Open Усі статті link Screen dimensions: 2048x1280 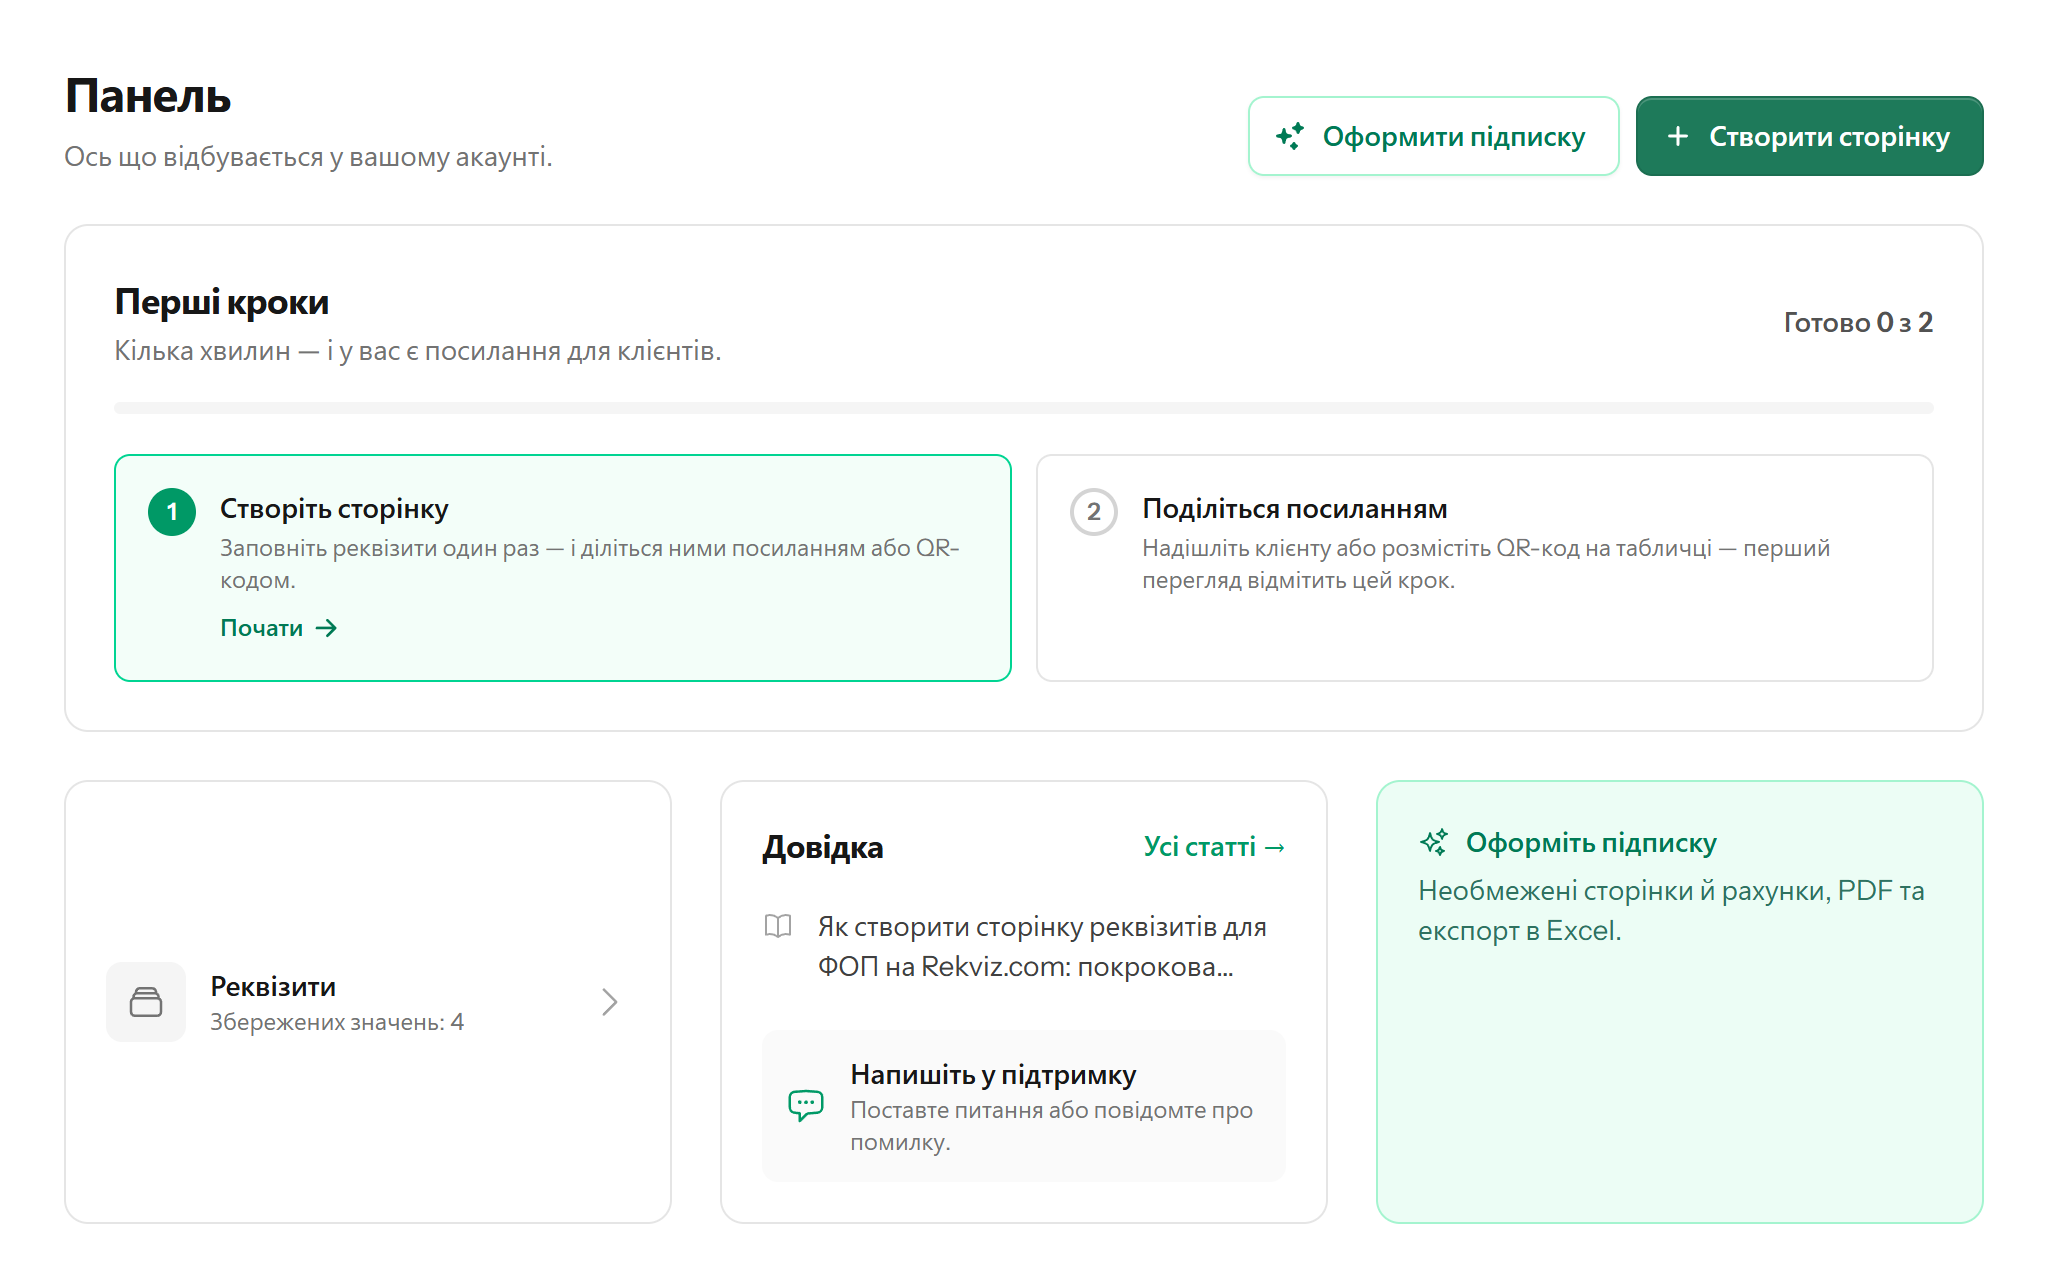click(1215, 847)
